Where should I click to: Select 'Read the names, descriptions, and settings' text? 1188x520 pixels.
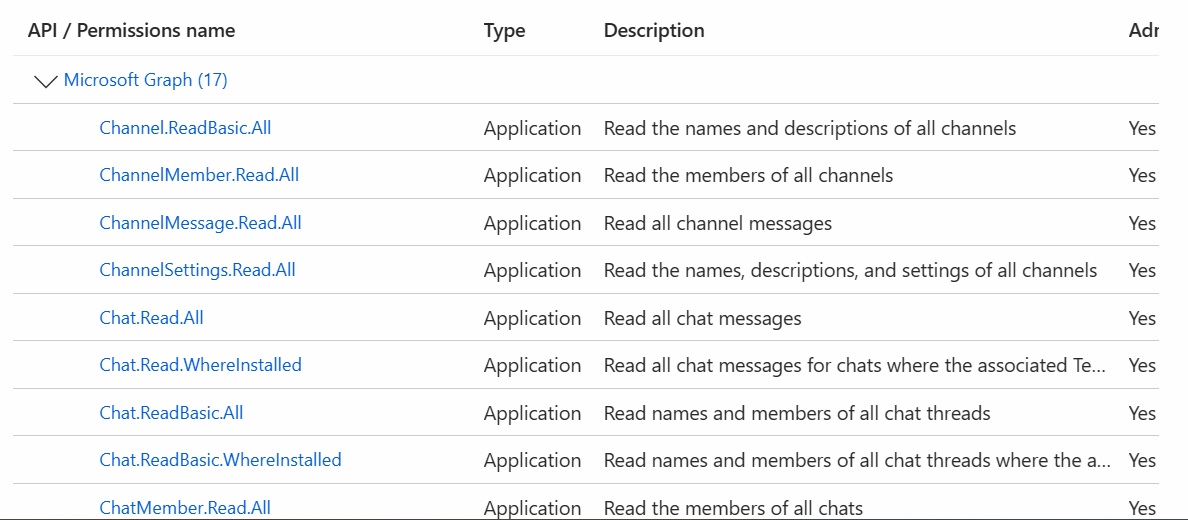pos(850,270)
